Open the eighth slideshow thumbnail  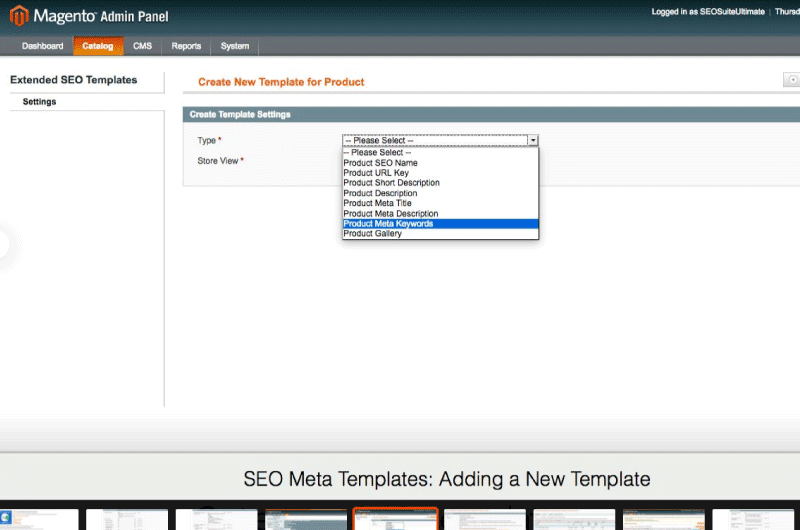coord(664,519)
